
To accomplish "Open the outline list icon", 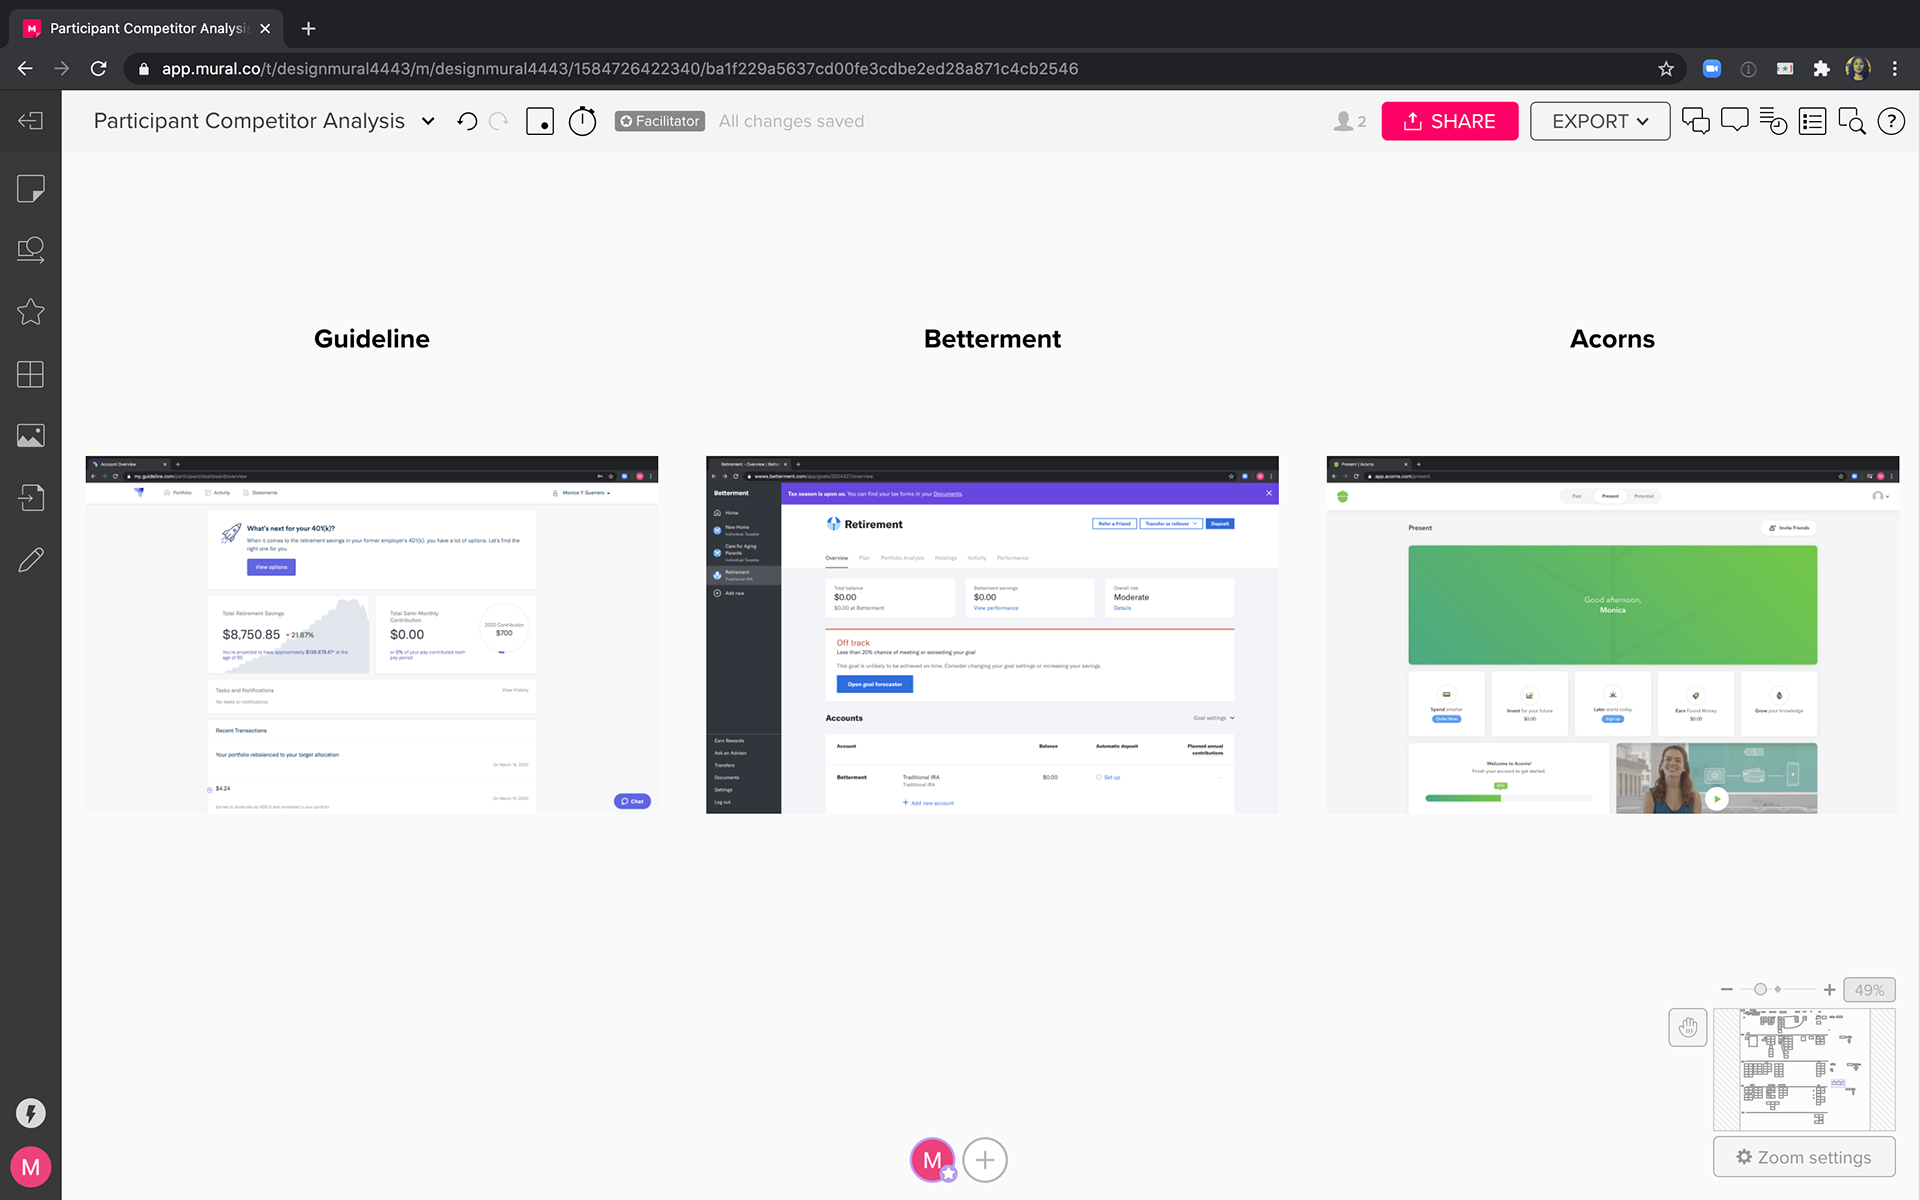I will pyautogui.click(x=1812, y=121).
